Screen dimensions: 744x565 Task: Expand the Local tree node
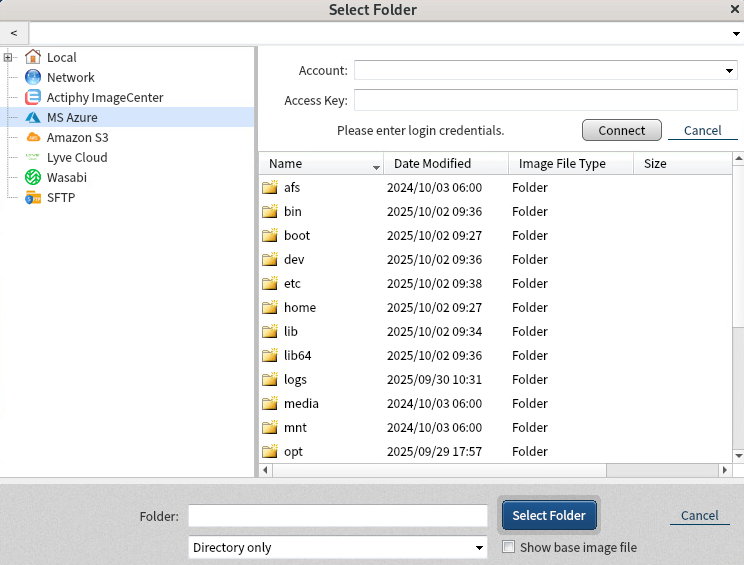(8, 57)
